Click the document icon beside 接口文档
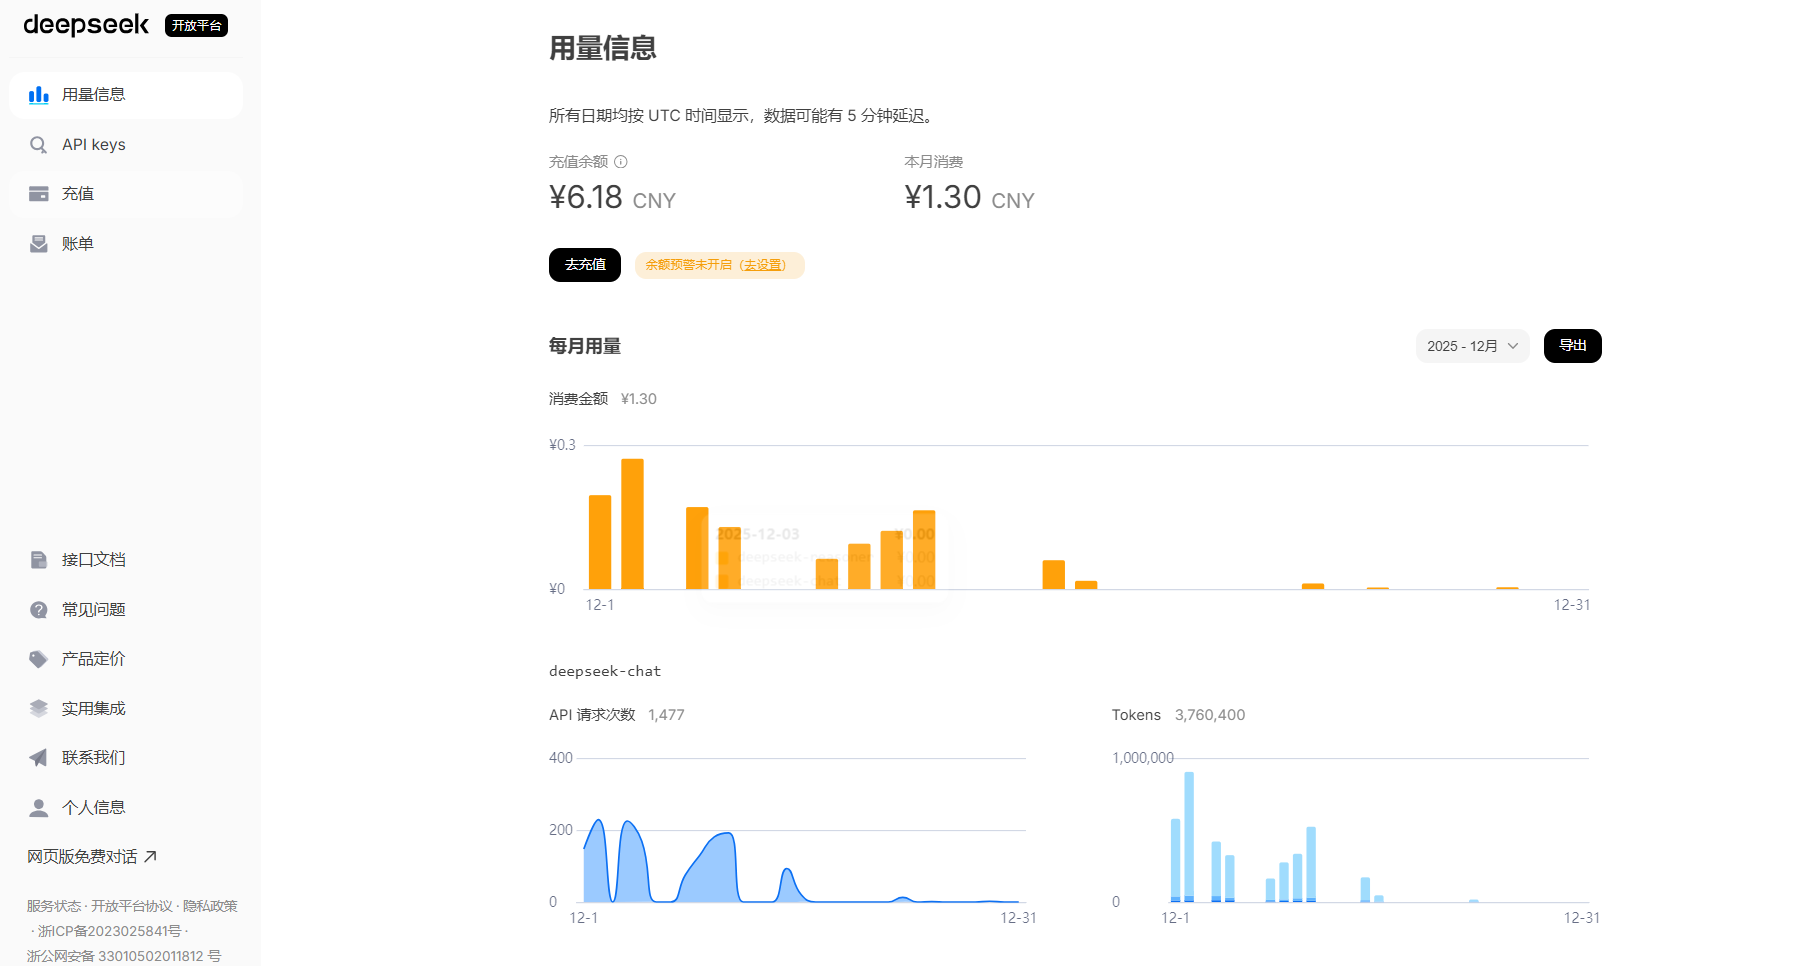The width and height of the screenshot is (1798, 966). tap(39, 560)
